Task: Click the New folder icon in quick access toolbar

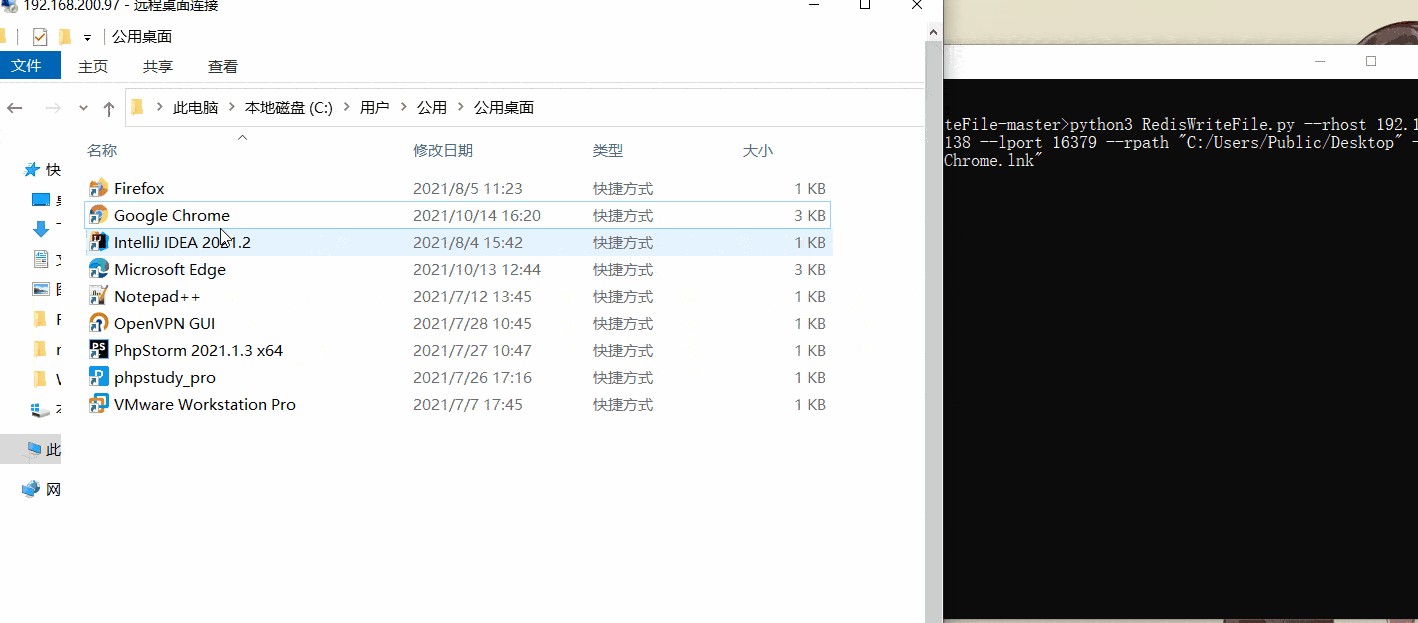Action: click(65, 37)
